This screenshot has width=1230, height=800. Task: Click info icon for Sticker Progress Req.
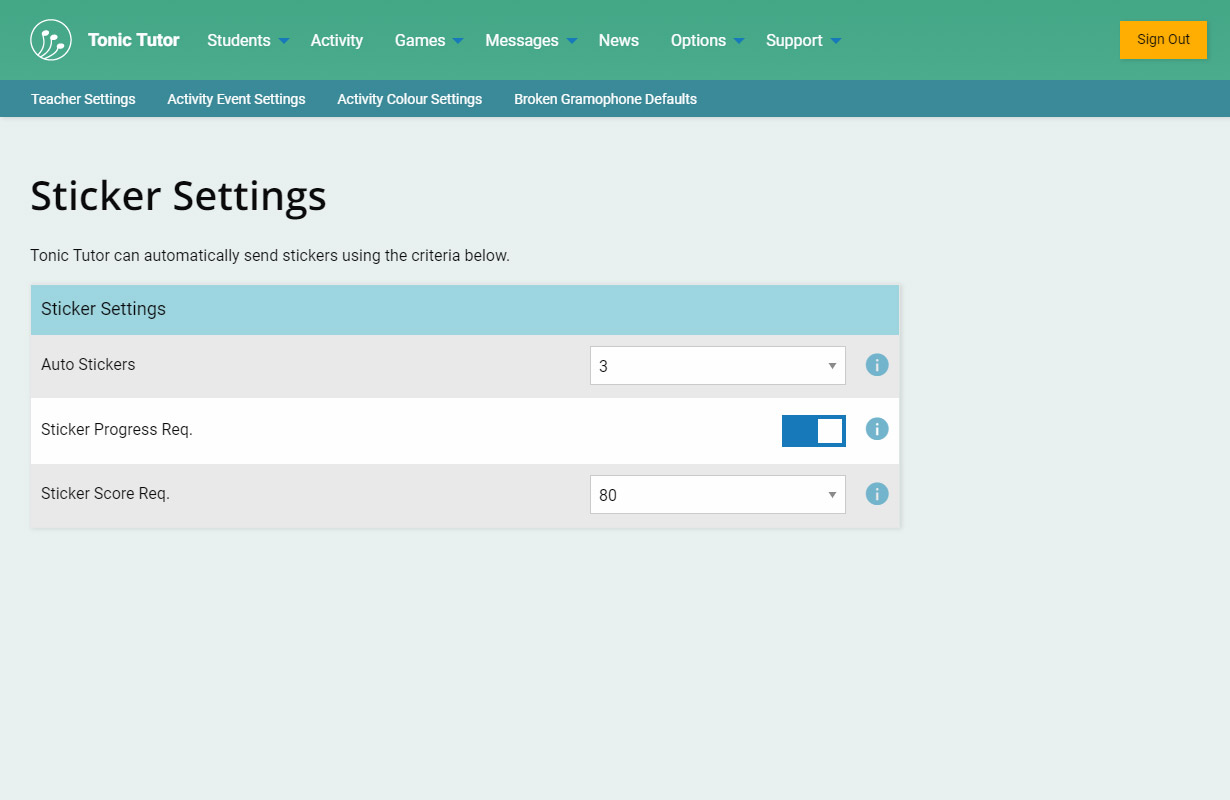(x=877, y=429)
